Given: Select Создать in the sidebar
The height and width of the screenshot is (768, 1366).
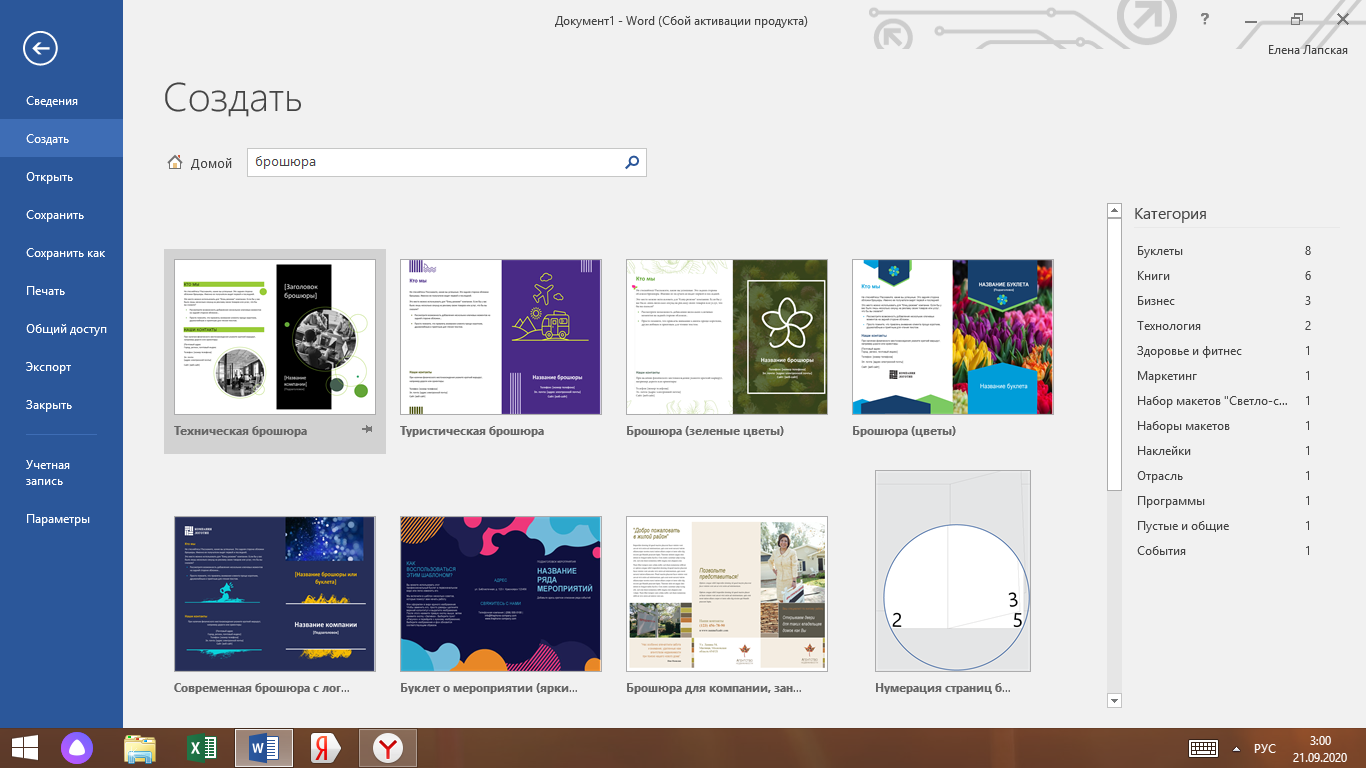Looking at the screenshot, I should pyautogui.click(x=61, y=139).
